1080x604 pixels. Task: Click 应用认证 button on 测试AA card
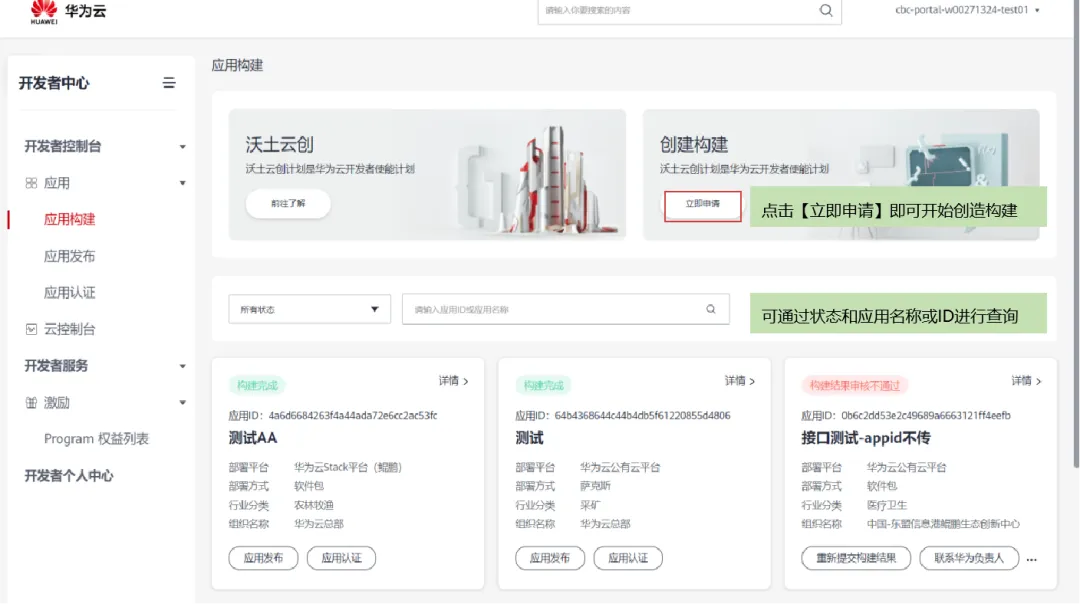(342, 558)
